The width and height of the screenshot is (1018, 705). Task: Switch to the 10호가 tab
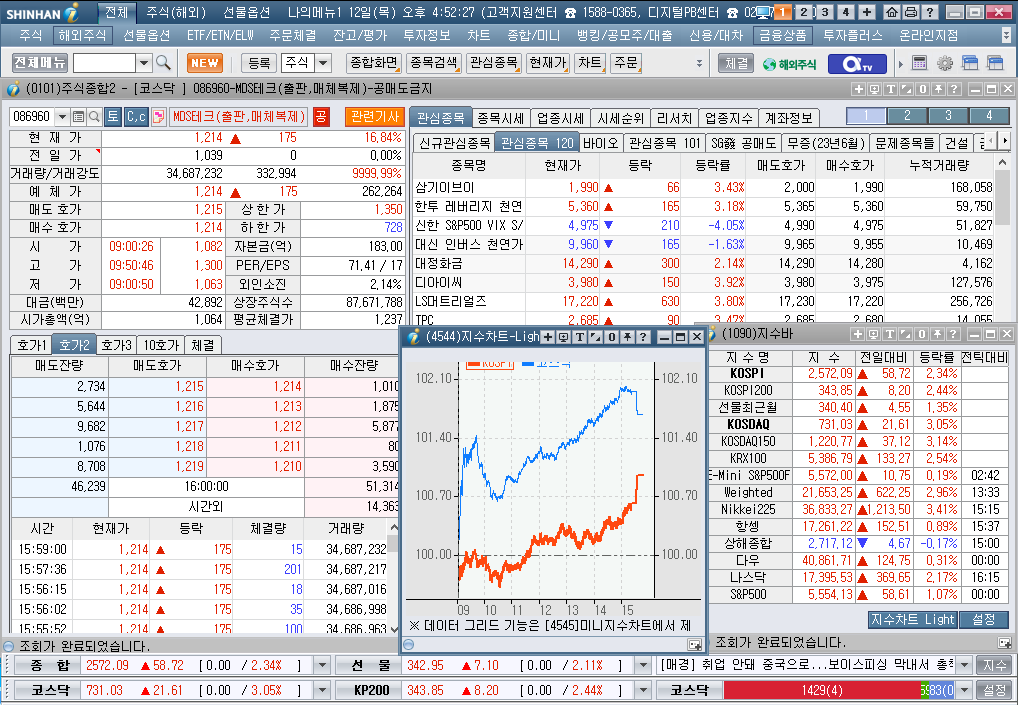(161, 345)
